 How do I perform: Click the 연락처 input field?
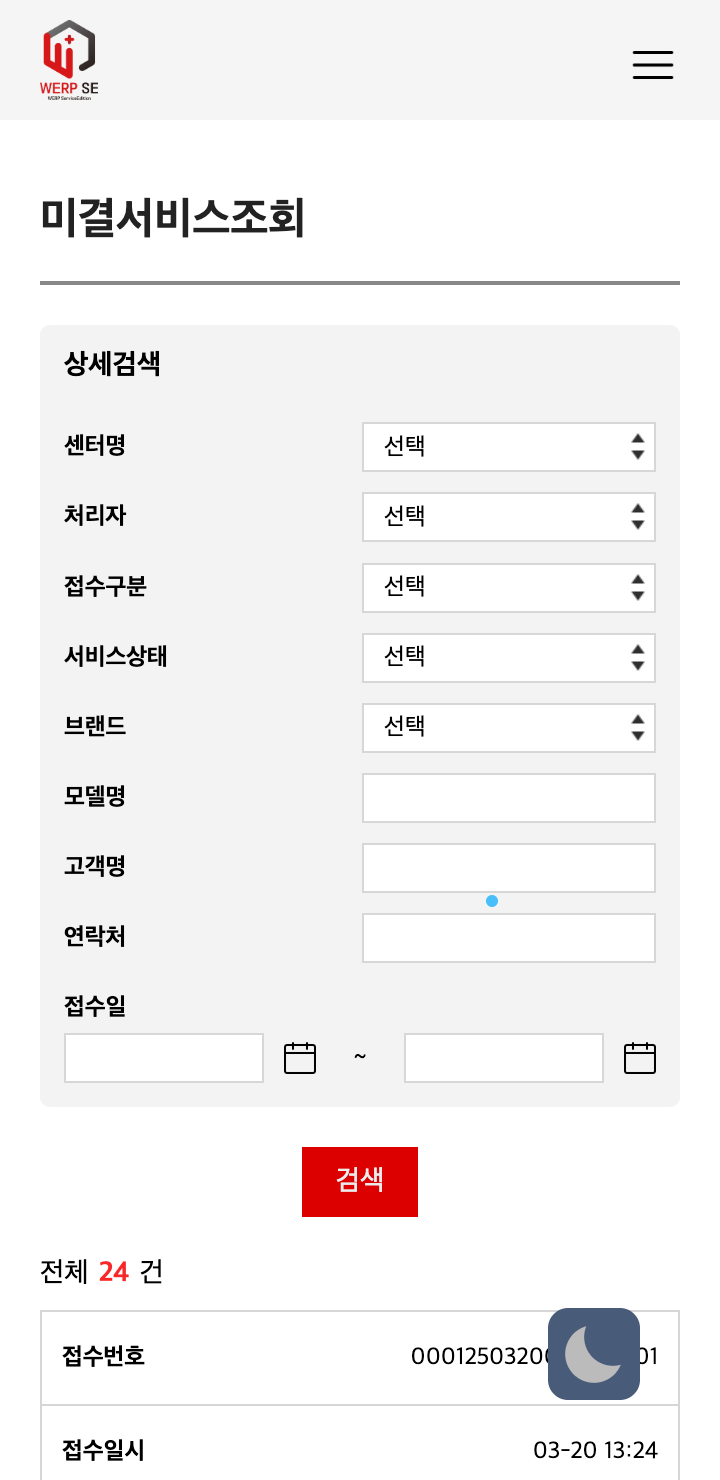click(508, 937)
